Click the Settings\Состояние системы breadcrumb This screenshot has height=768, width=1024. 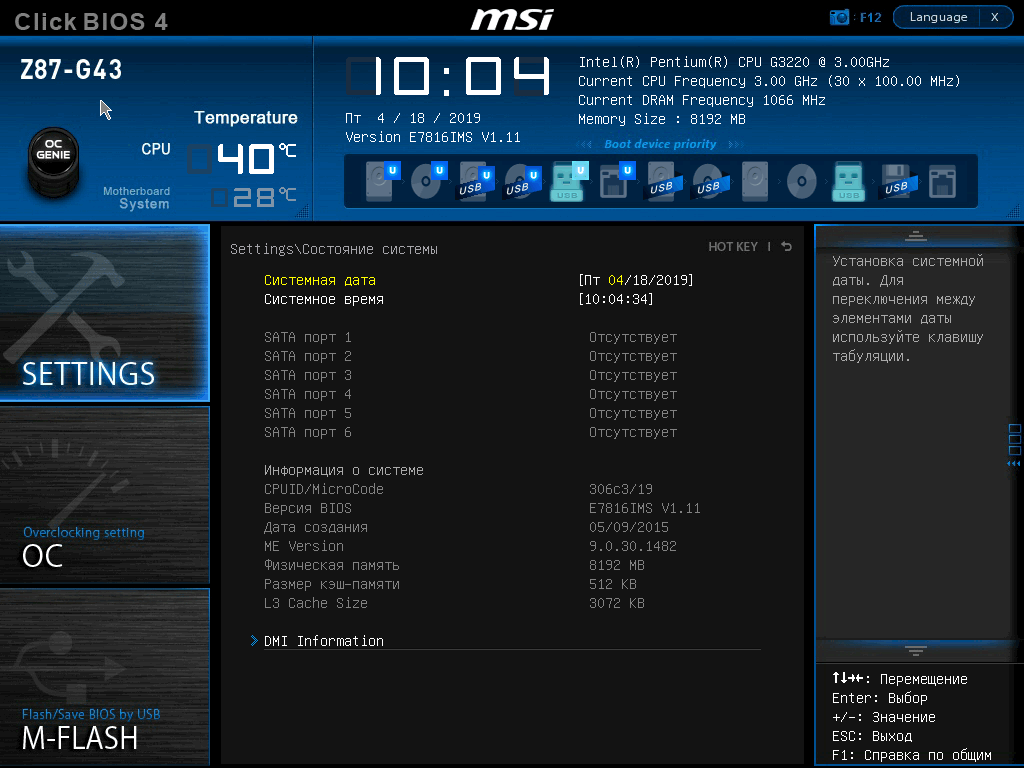[x=334, y=249]
